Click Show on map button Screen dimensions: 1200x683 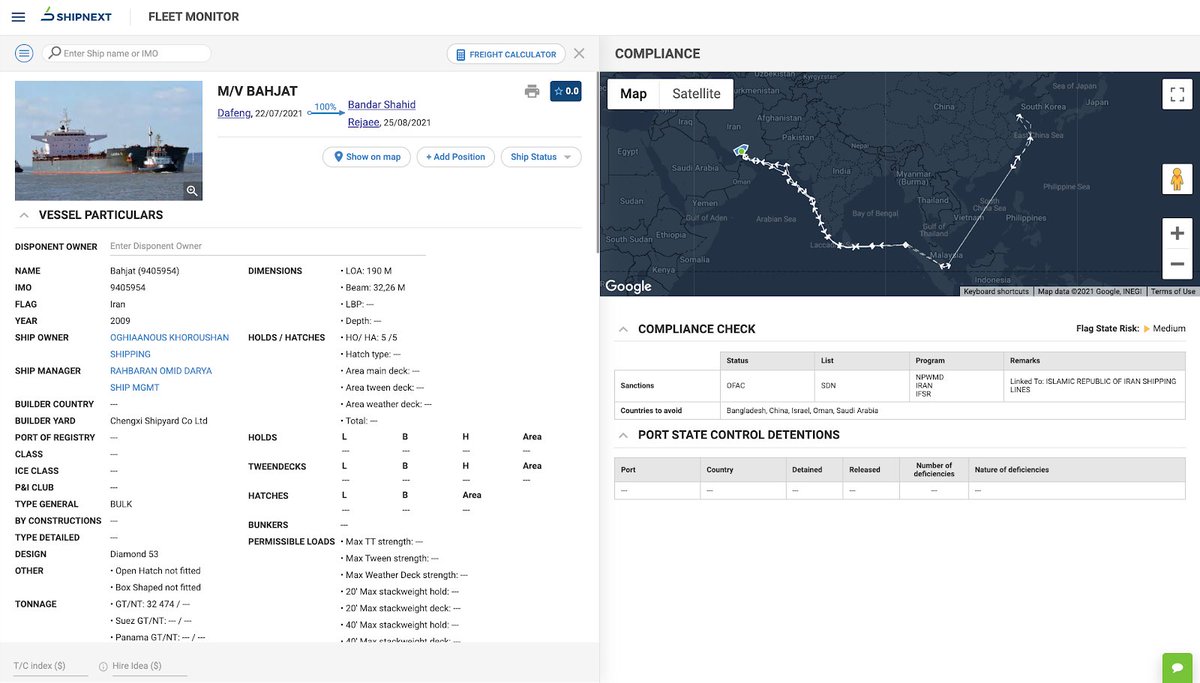[x=366, y=157]
